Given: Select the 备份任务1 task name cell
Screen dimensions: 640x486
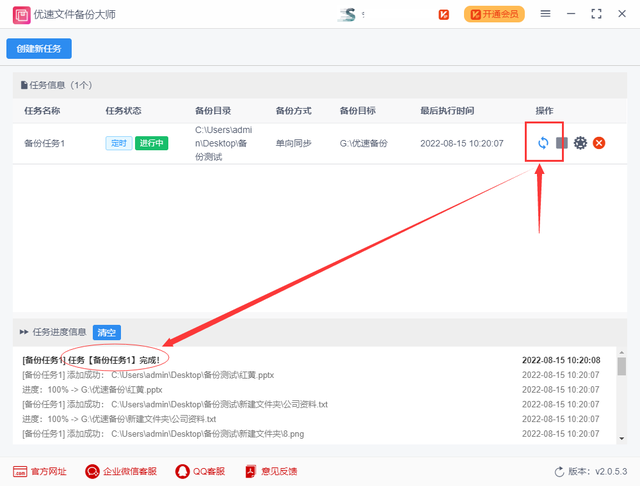Looking at the screenshot, I should [44, 143].
